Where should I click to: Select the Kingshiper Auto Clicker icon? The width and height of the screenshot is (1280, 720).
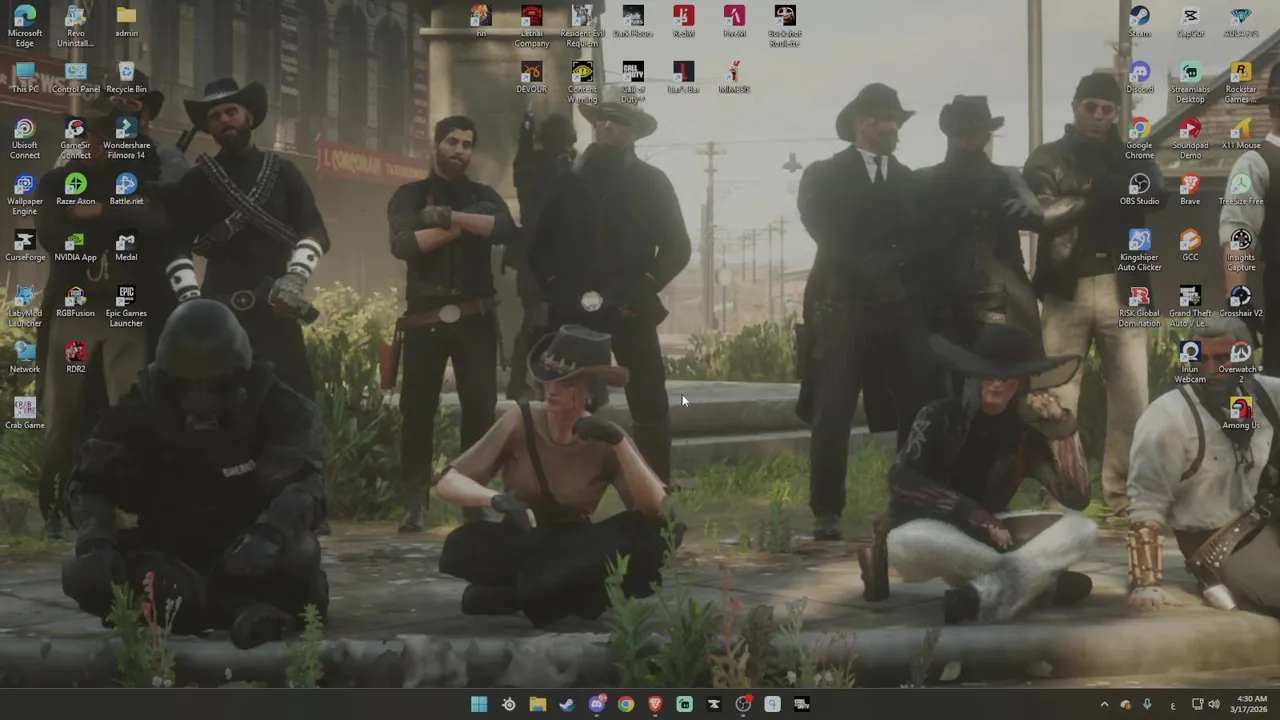[1139, 250]
